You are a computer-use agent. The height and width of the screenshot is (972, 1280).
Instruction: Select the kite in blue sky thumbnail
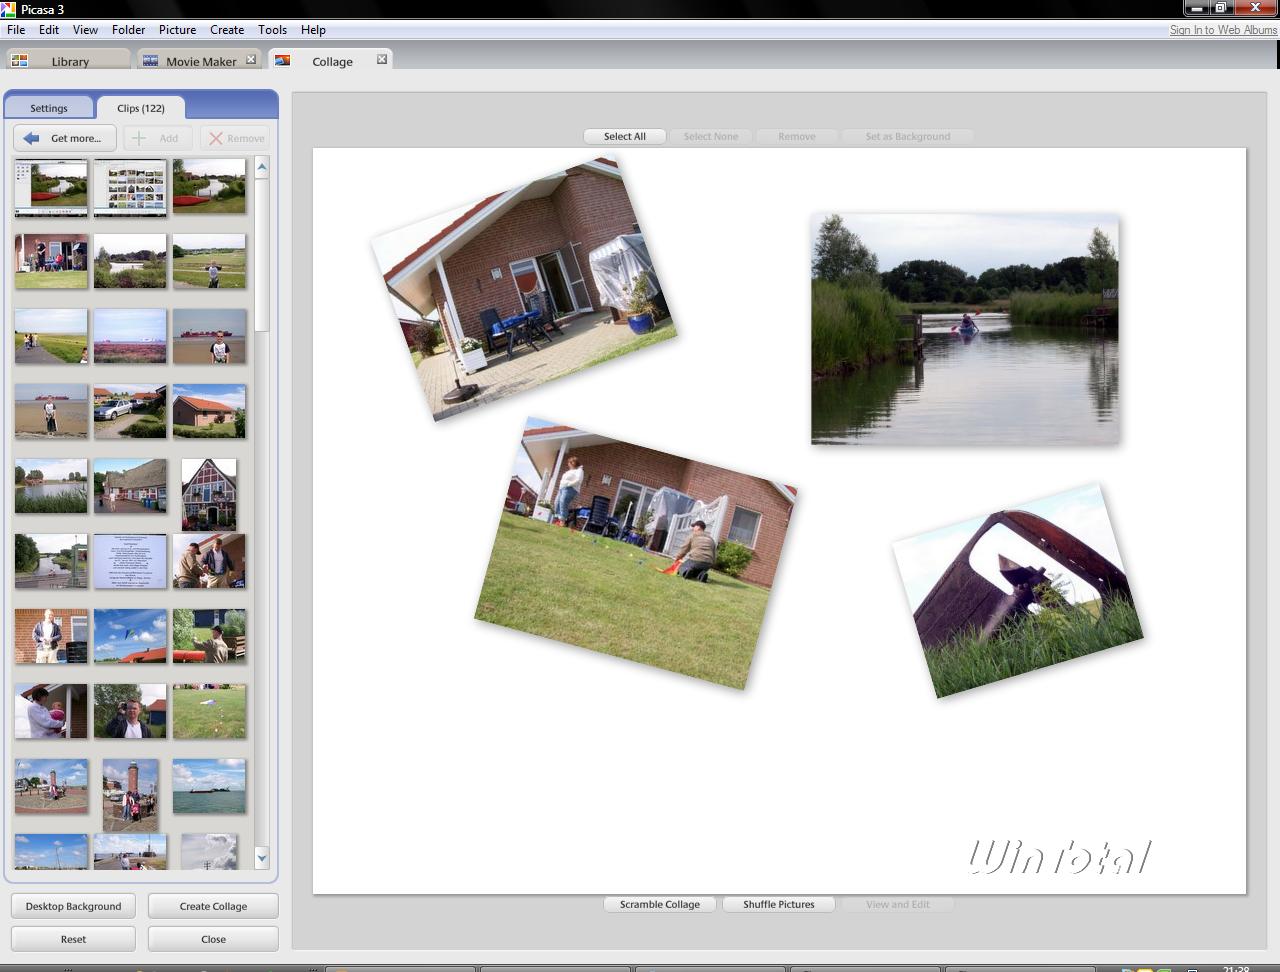pyautogui.click(x=130, y=636)
